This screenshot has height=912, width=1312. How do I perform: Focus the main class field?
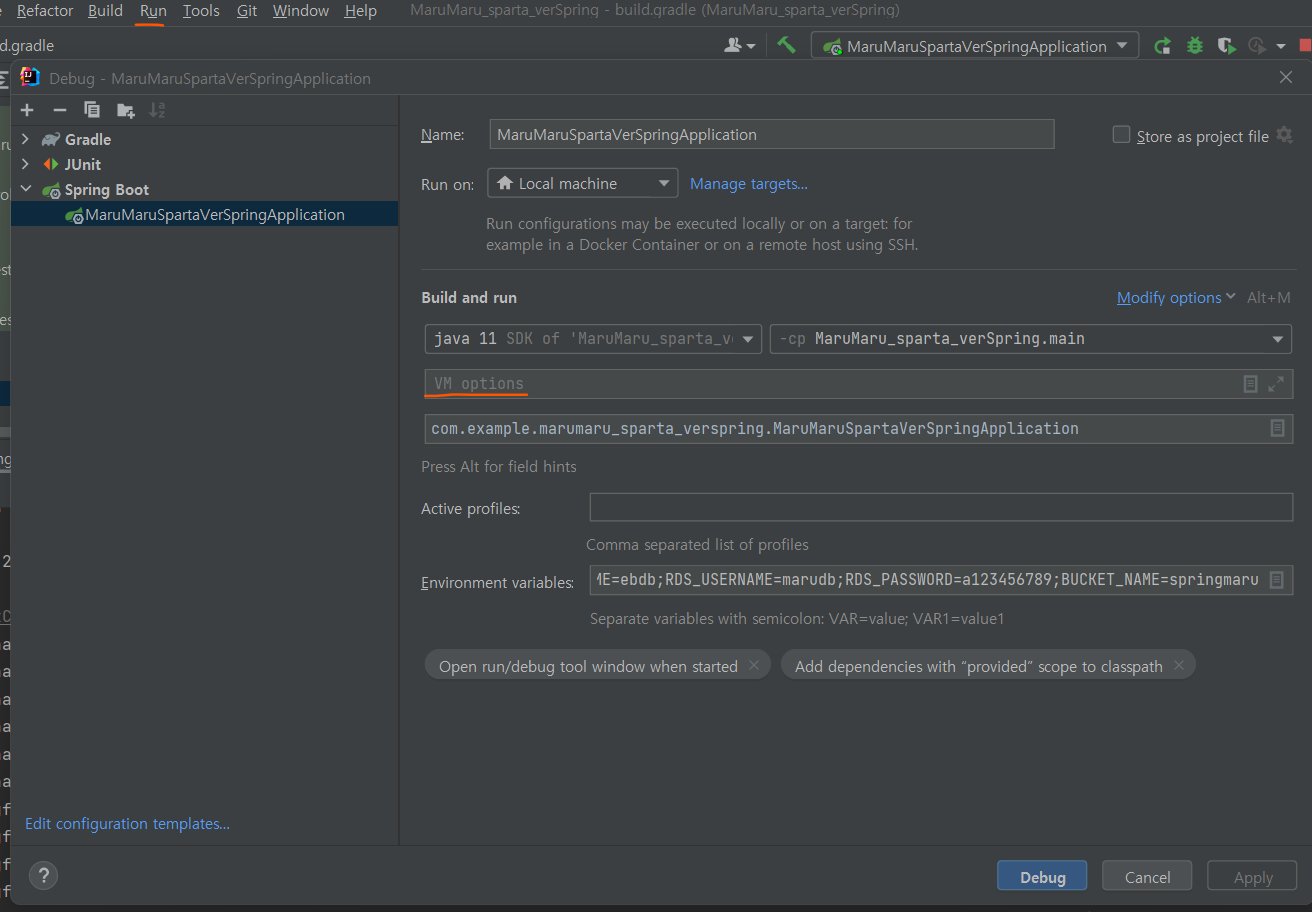(859, 428)
